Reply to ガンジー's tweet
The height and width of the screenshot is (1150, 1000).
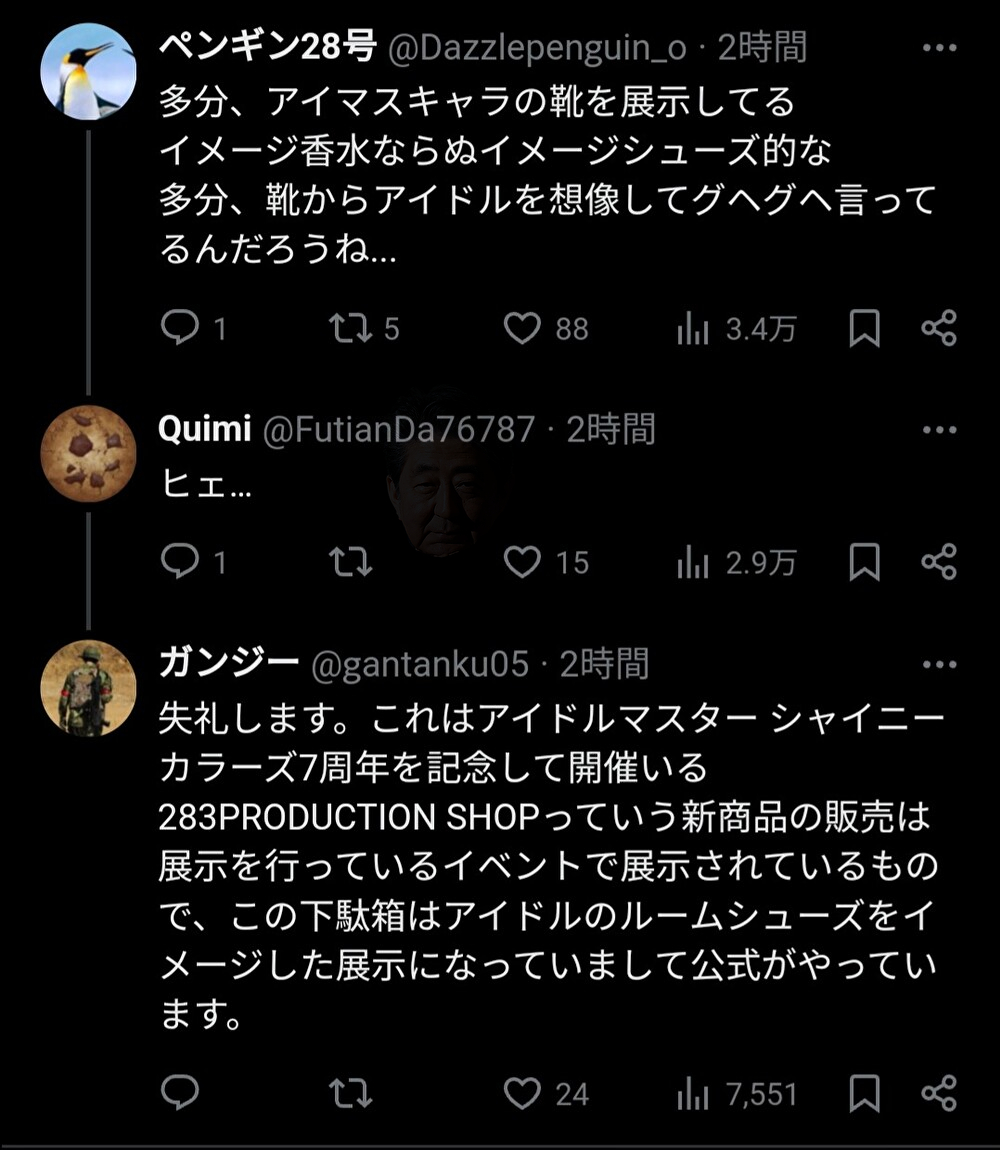click(x=180, y=1093)
